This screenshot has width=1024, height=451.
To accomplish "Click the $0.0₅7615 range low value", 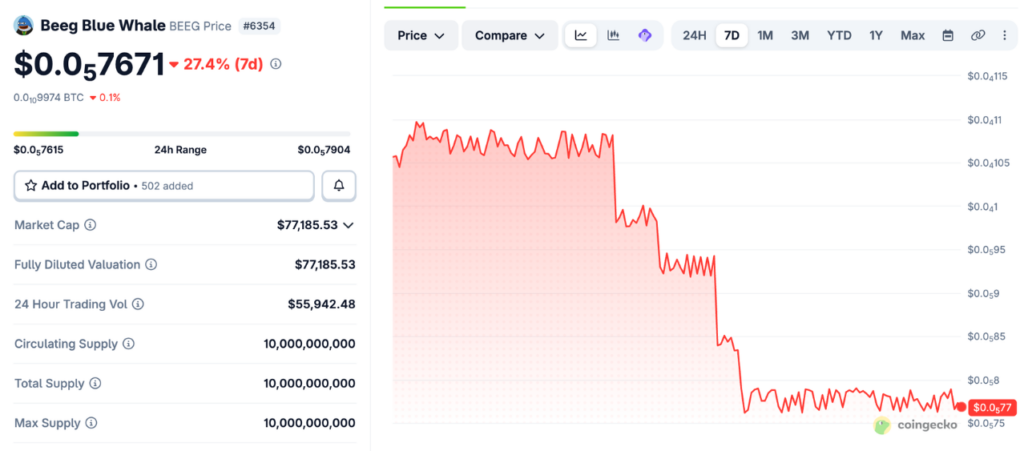I will pos(39,149).
